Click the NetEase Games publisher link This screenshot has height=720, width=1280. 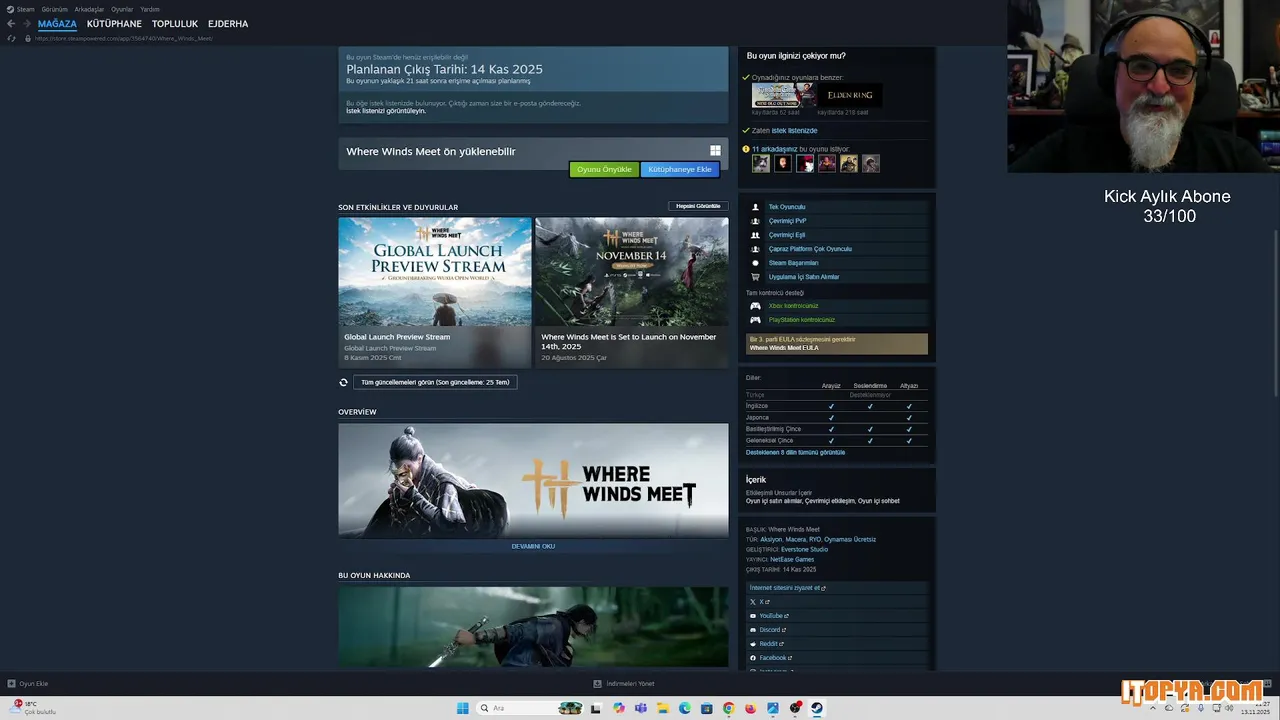click(791, 559)
